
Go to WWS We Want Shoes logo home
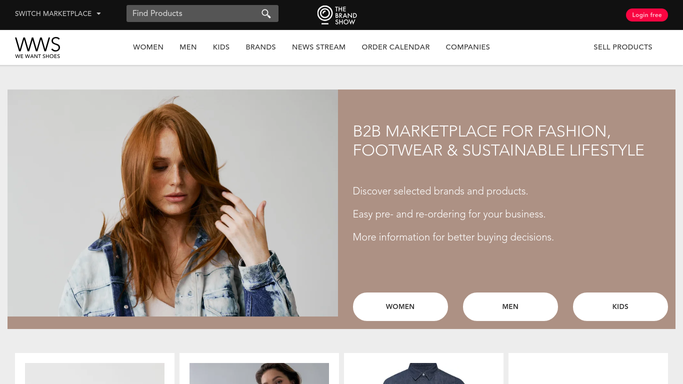(x=37, y=47)
